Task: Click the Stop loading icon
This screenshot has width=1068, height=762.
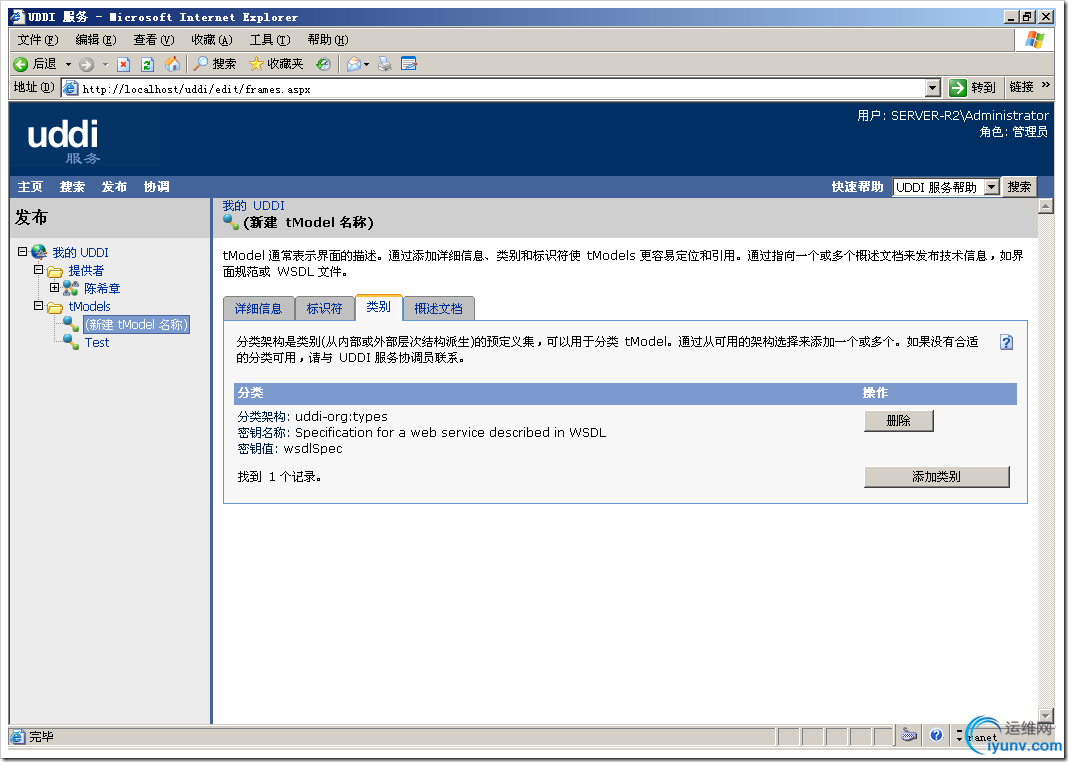Action: (123, 65)
